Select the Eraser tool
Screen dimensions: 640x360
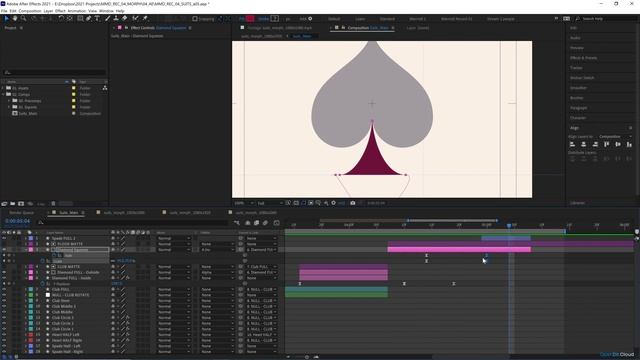pos(124,19)
